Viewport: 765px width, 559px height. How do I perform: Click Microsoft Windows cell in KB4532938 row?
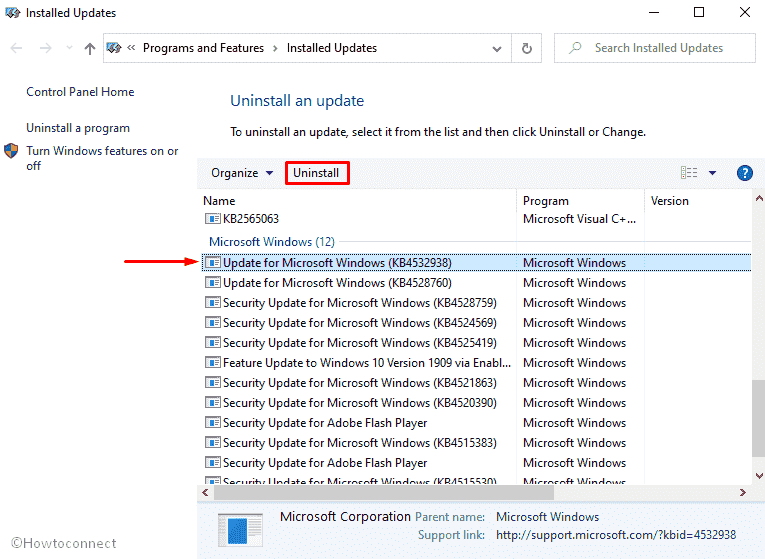tap(574, 263)
